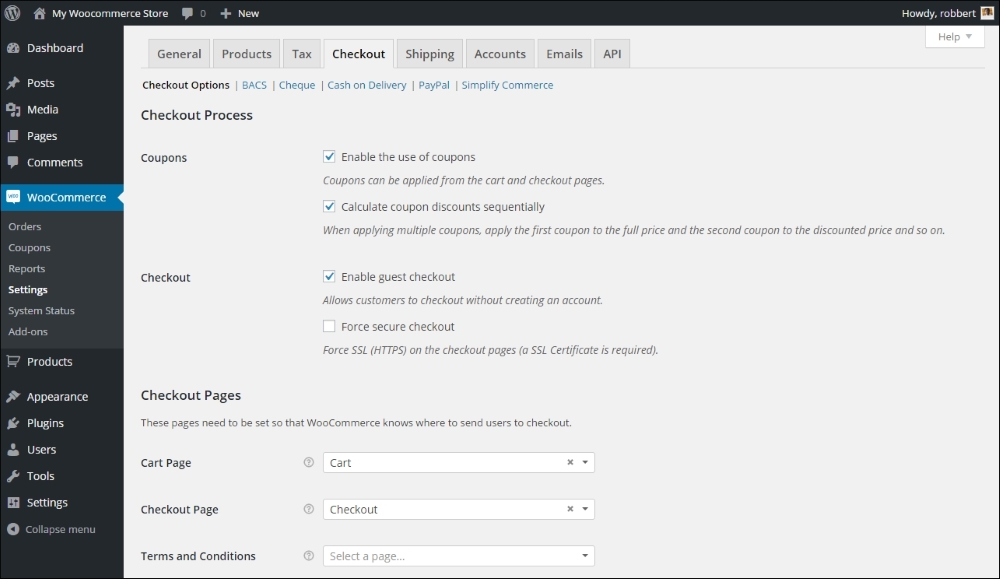
Task: Switch to the Shipping tab
Action: click(x=430, y=54)
